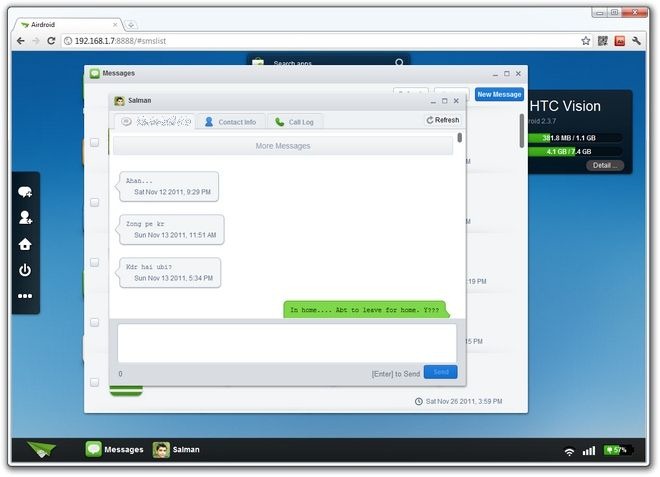
Task: Click the AirDroid paper plane logo
Action: [x=41, y=450]
